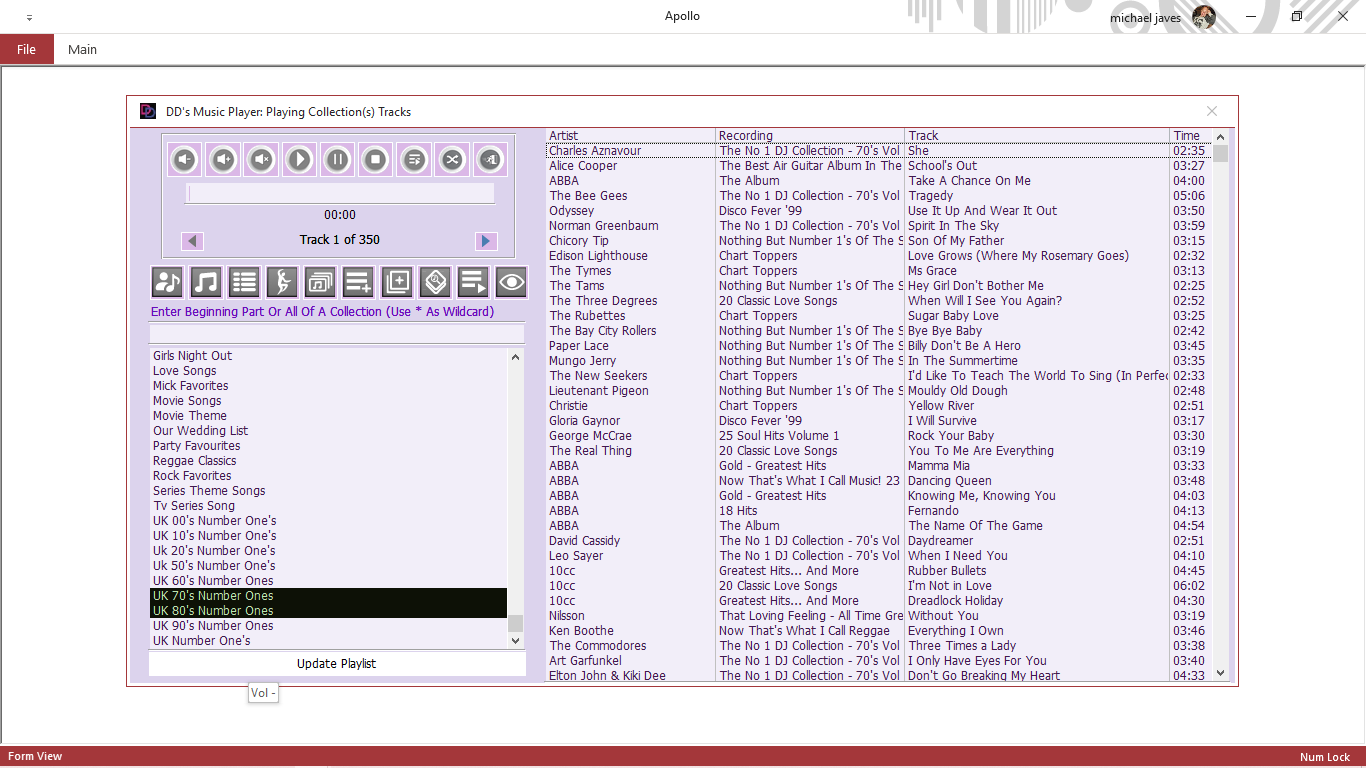The width and height of the screenshot is (1366, 768).
Task: Click the add collection plus-square icon
Action: pos(397,283)
